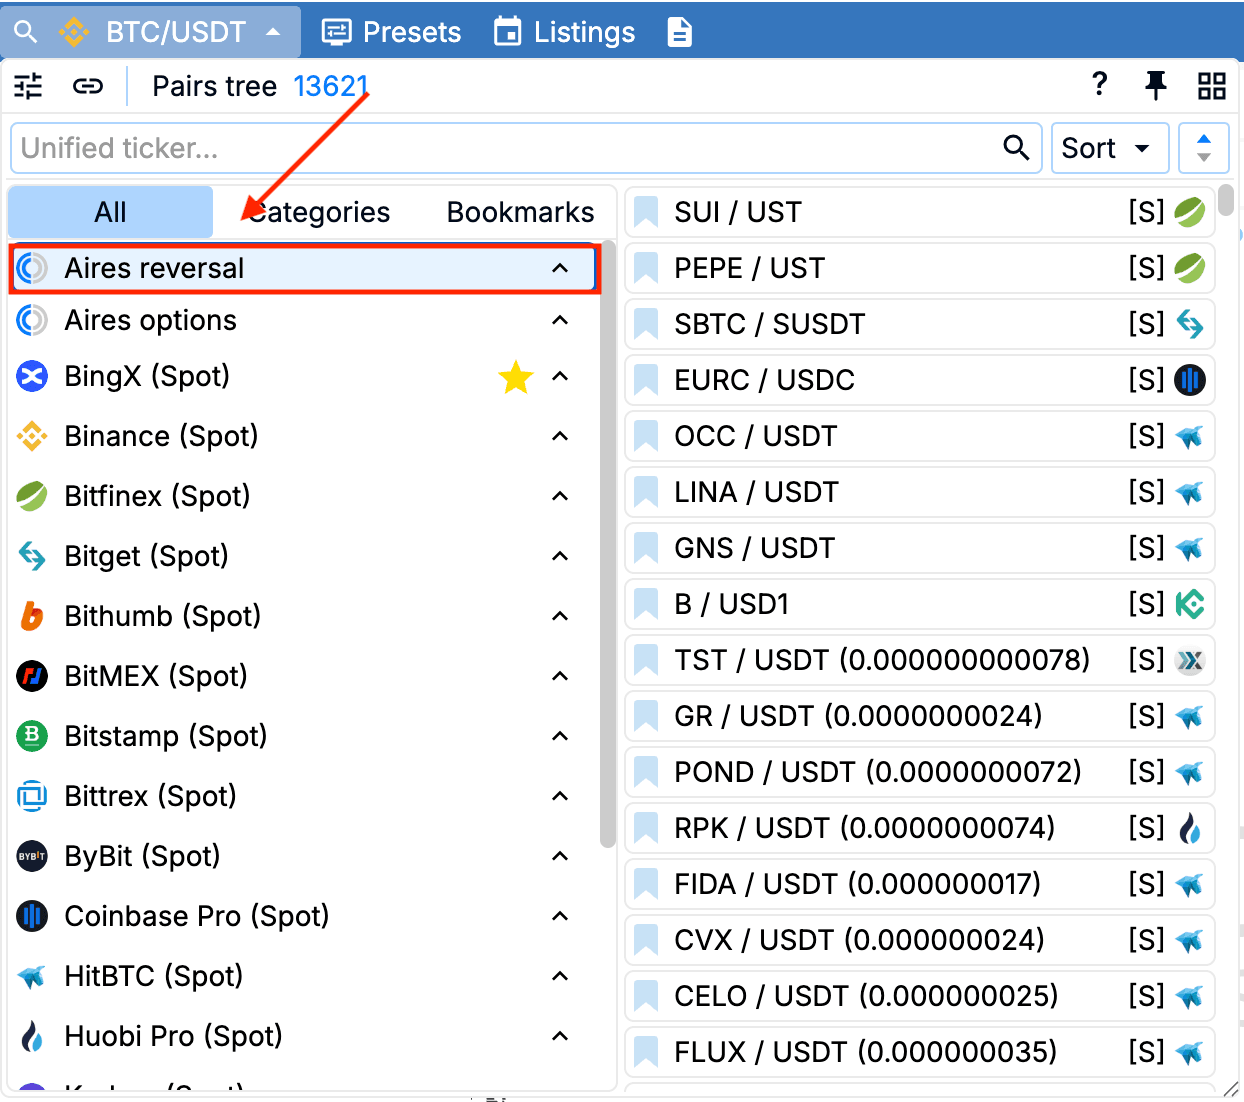
Task: Open help via the question mark icon
Action: (1100, 84)
